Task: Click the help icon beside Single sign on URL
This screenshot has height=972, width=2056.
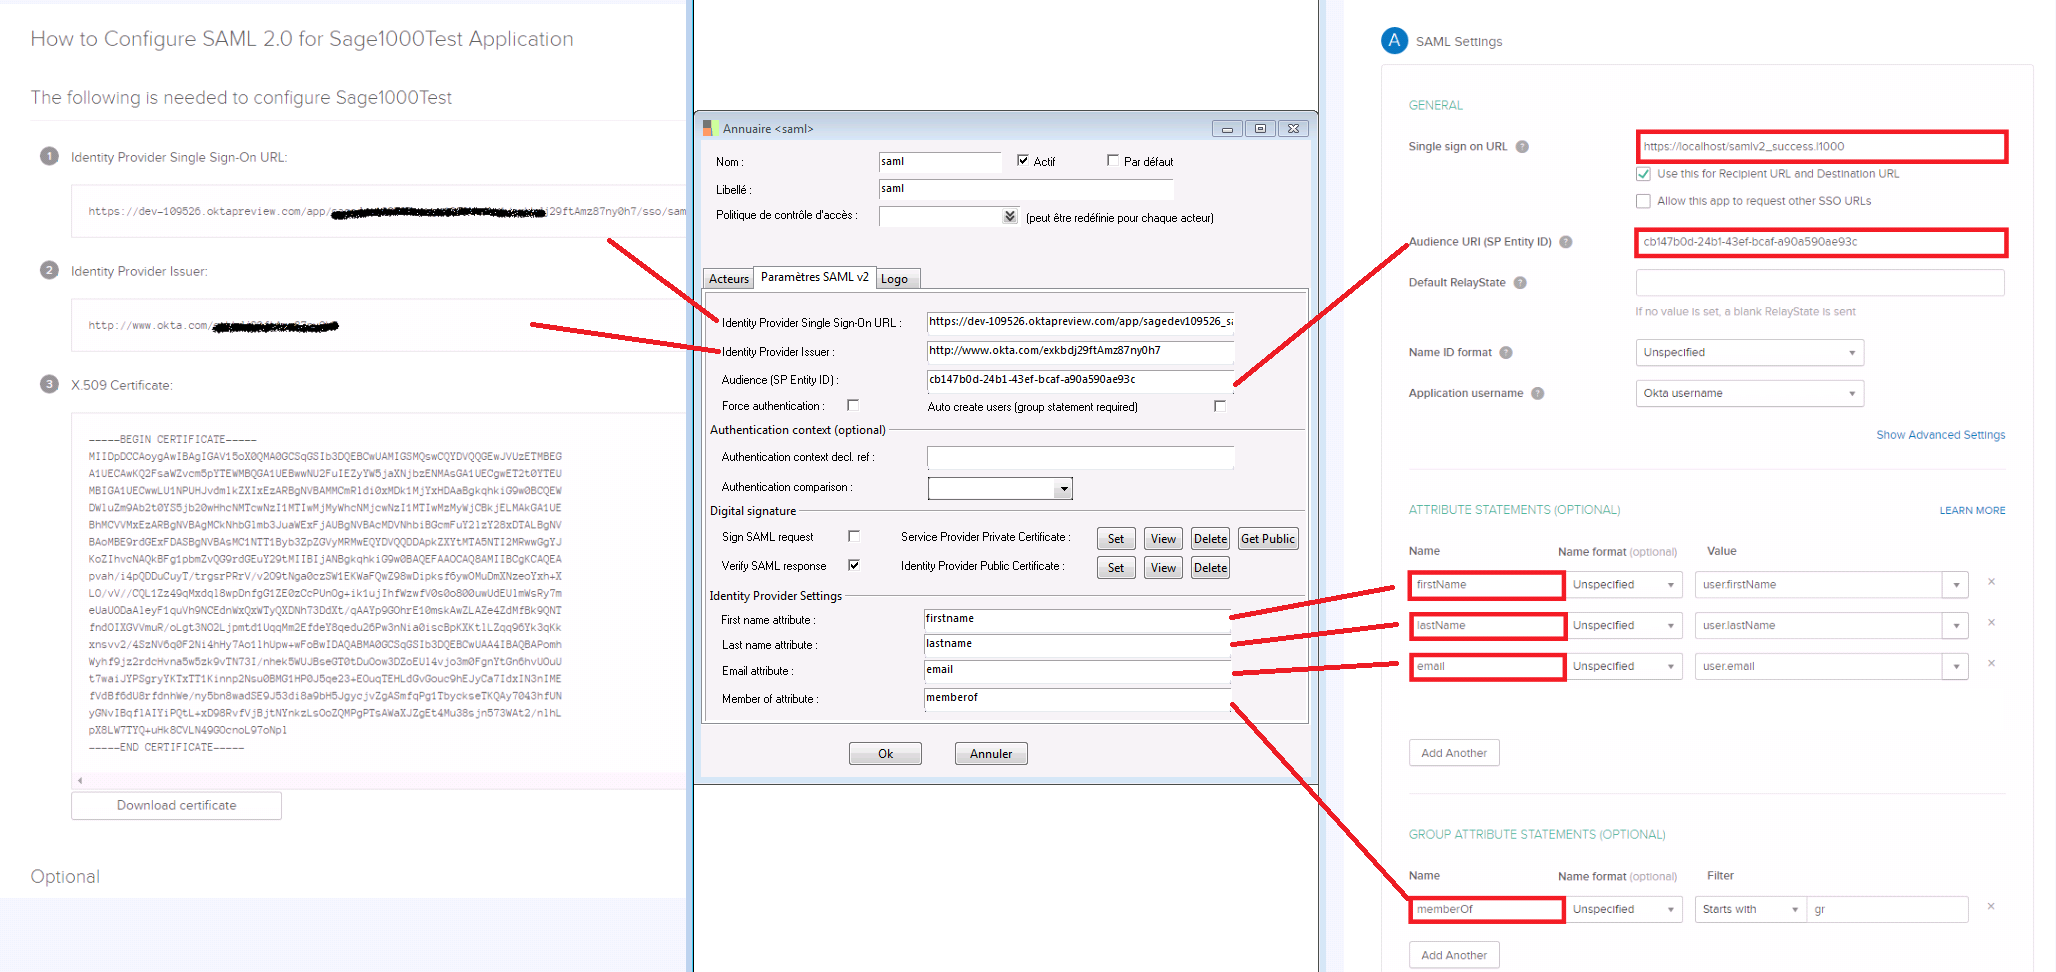Action: coord(1522,147)
